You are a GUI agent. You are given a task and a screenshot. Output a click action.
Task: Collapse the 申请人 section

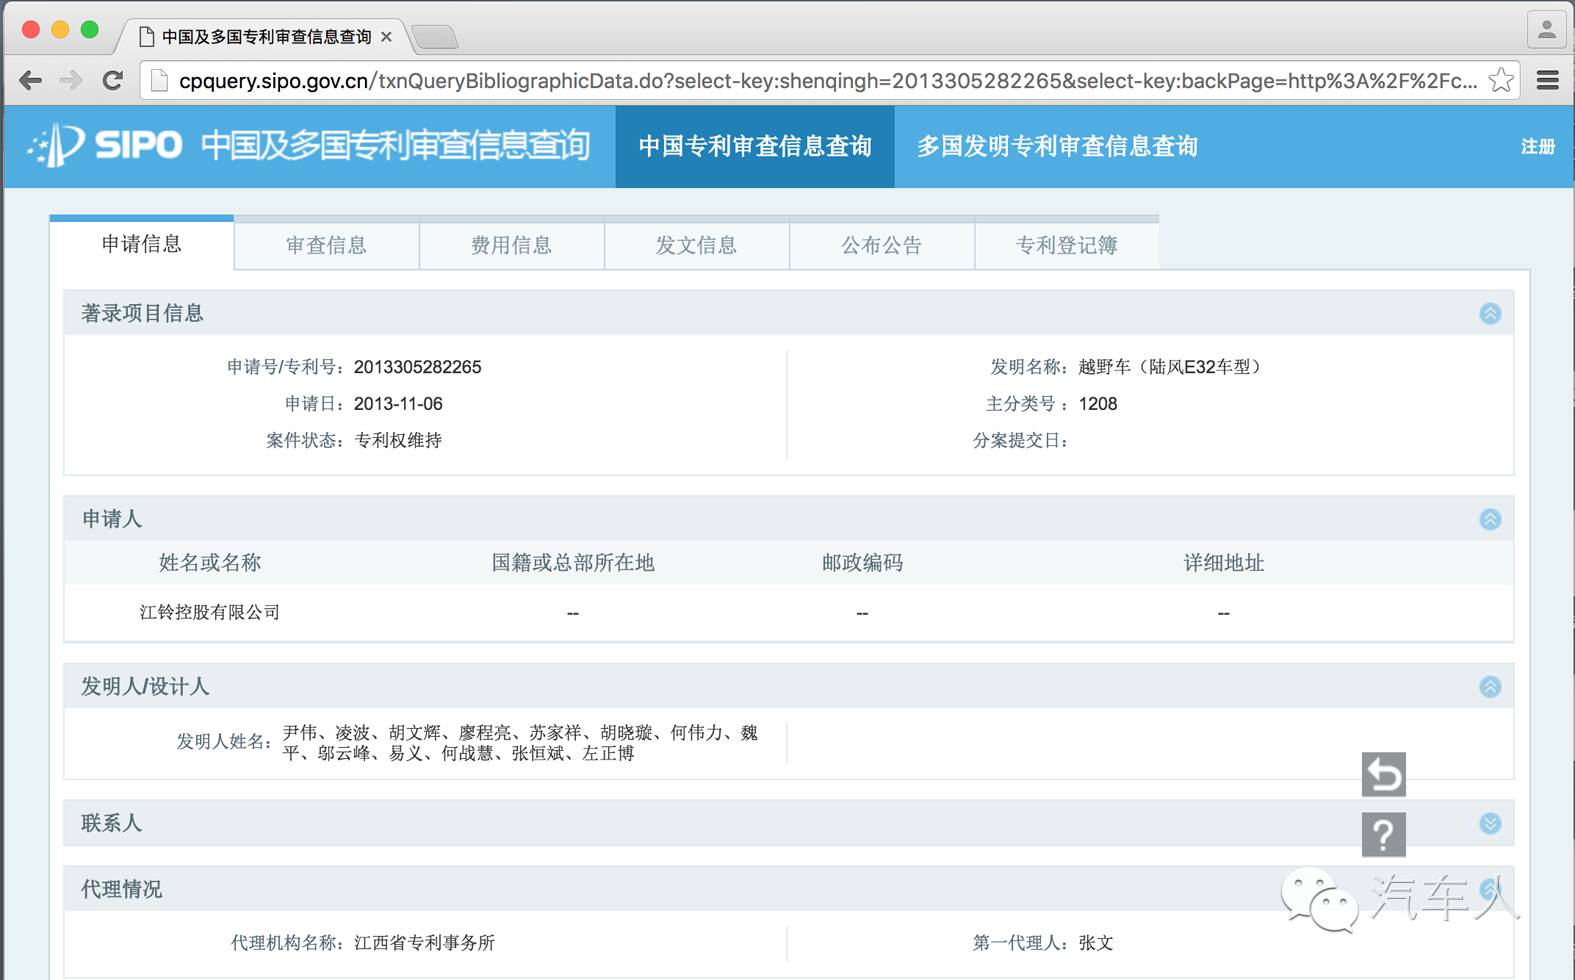pos(1490,519)
